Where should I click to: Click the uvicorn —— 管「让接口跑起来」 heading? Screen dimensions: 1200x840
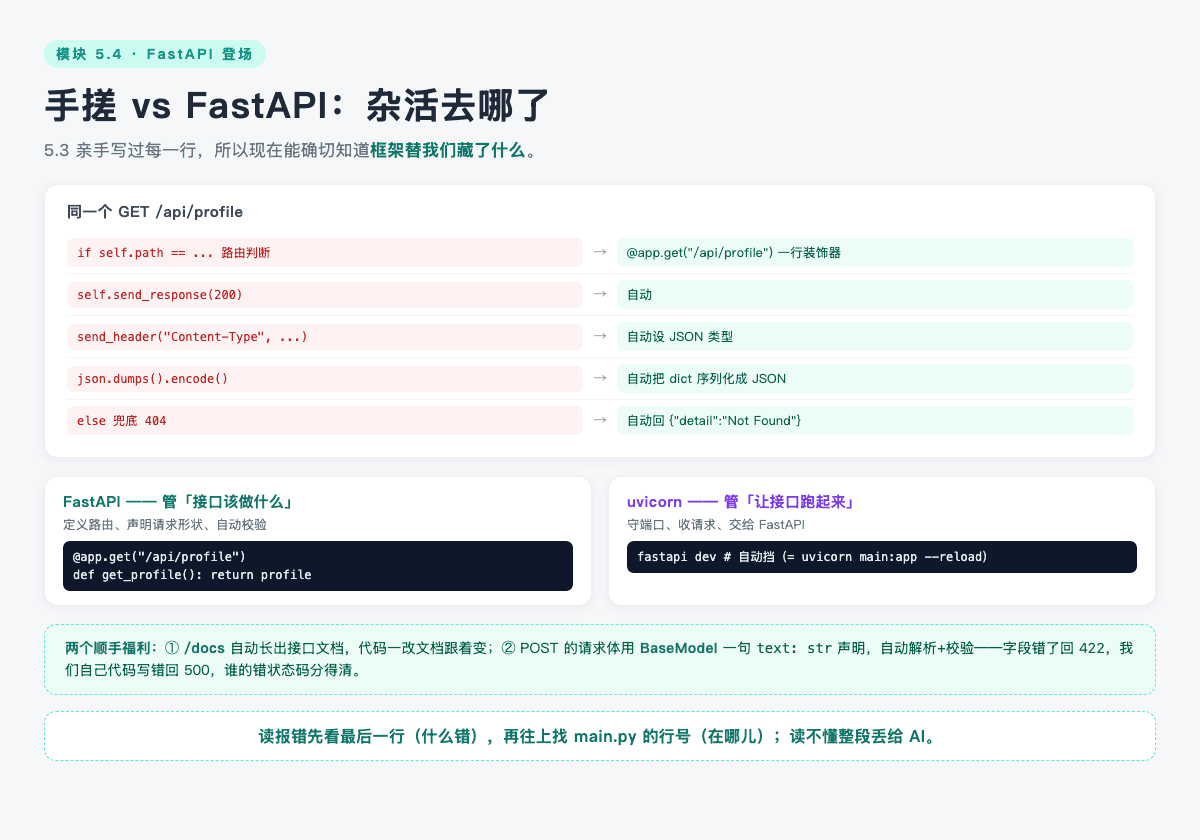click(746, 502)
